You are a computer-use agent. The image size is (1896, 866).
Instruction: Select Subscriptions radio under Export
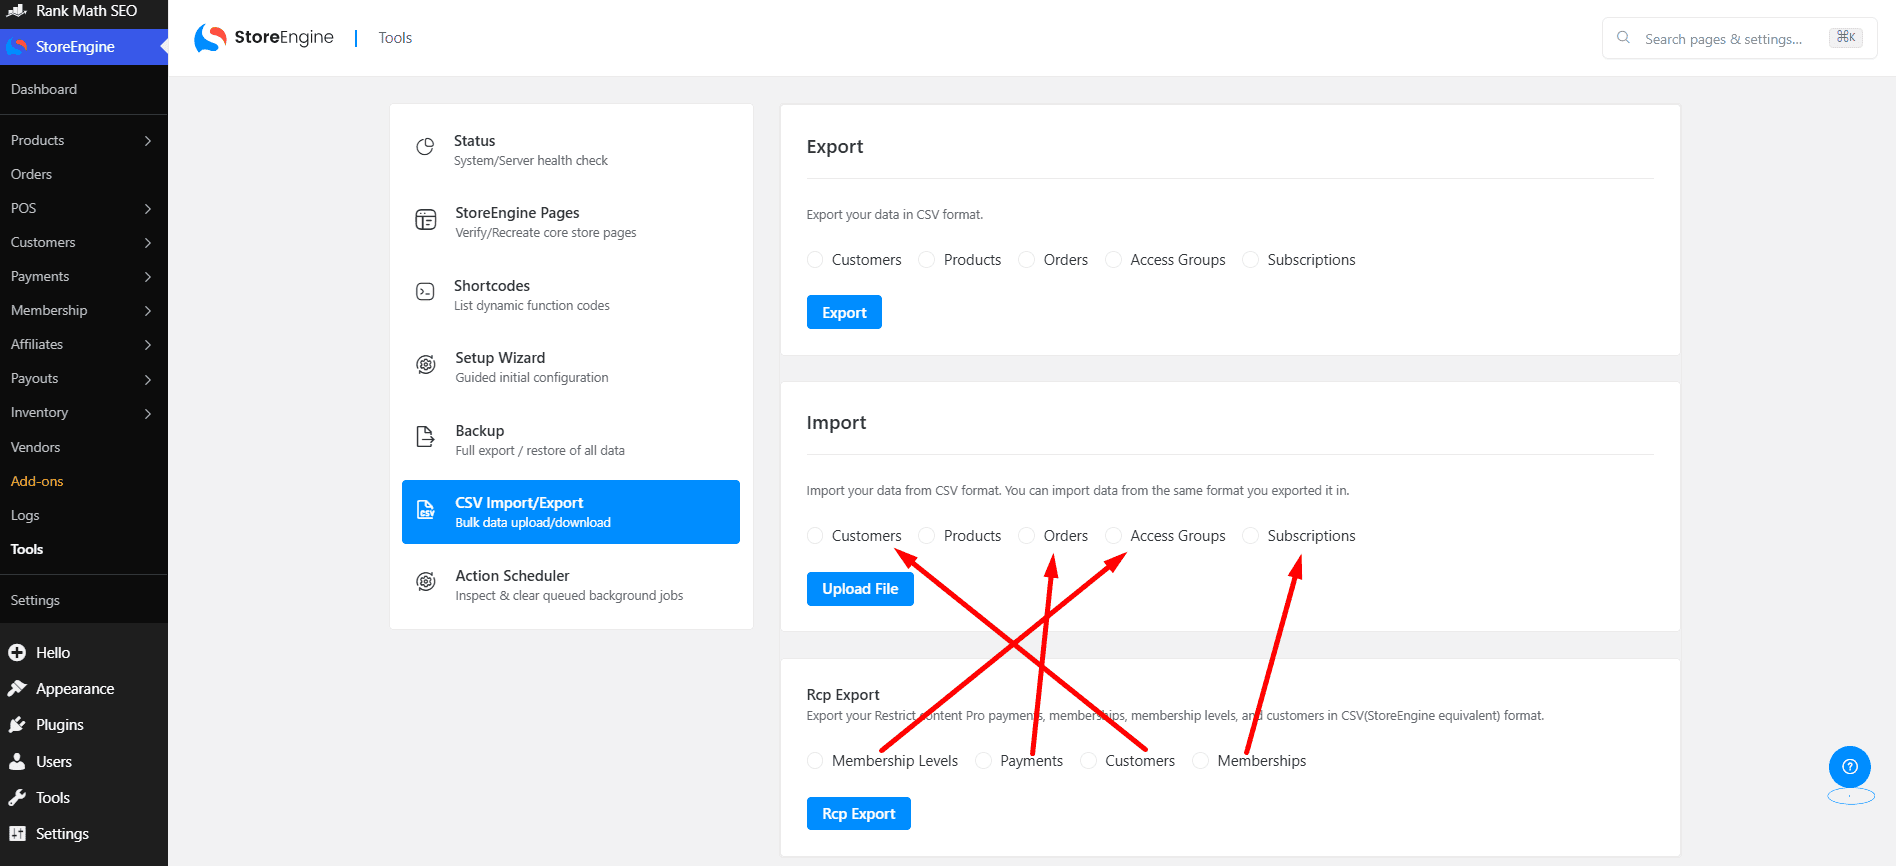(1251, 260)
